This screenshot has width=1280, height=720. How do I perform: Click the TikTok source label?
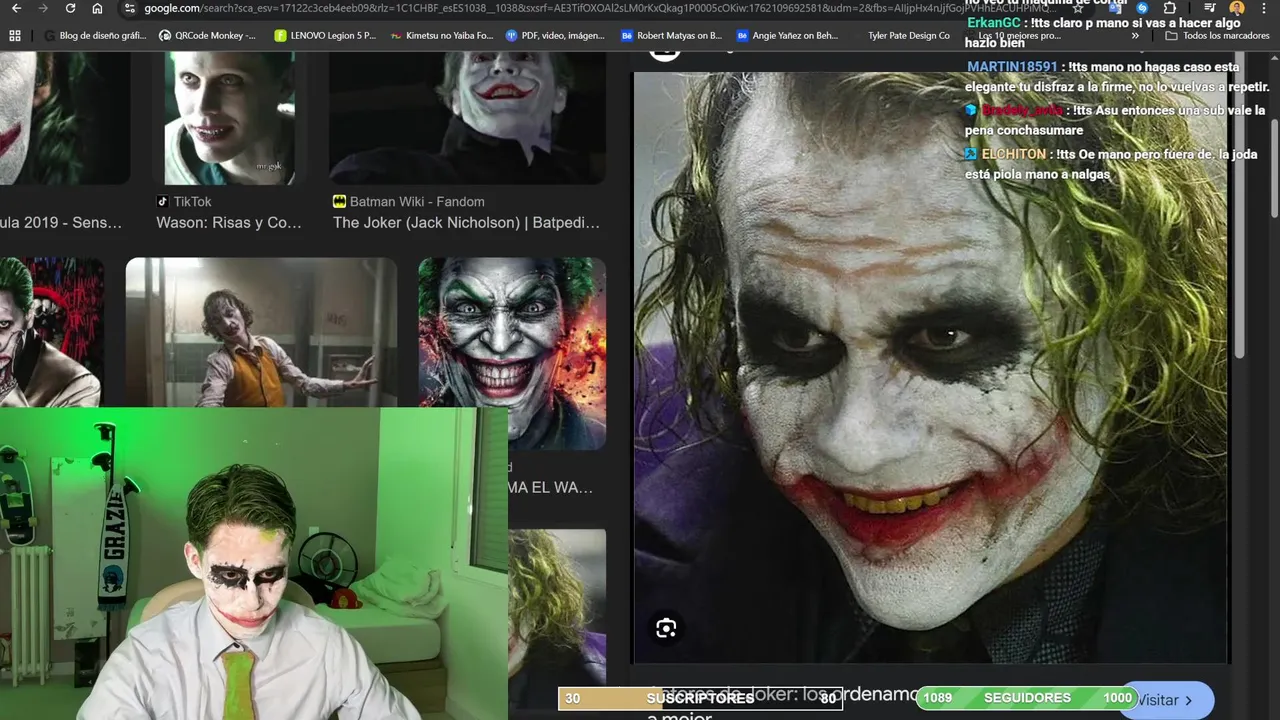[x=191, y=201]
